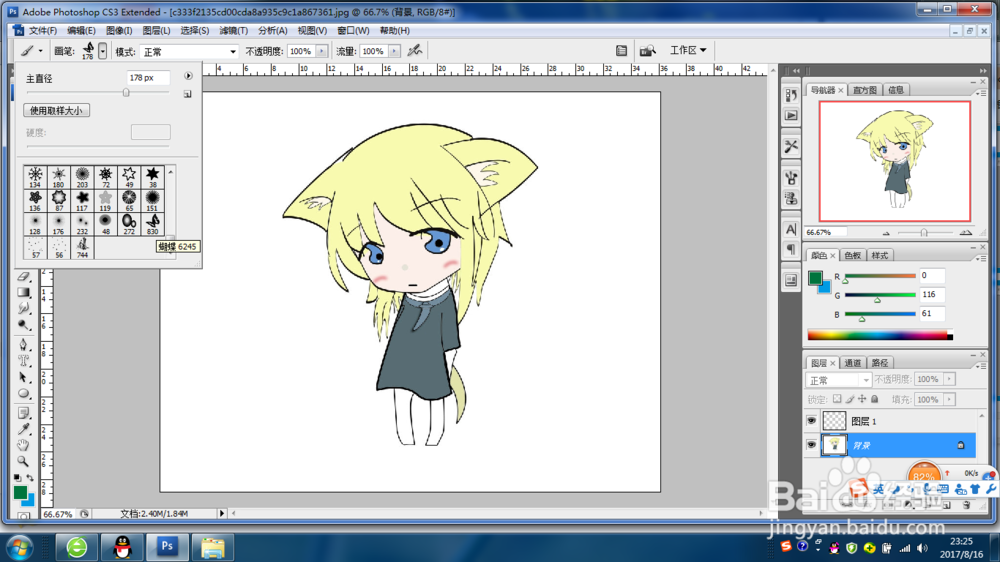Choose the butterfly brush preset 830
The width and height of the screenshot is (1000, 562).
point(152,224)
